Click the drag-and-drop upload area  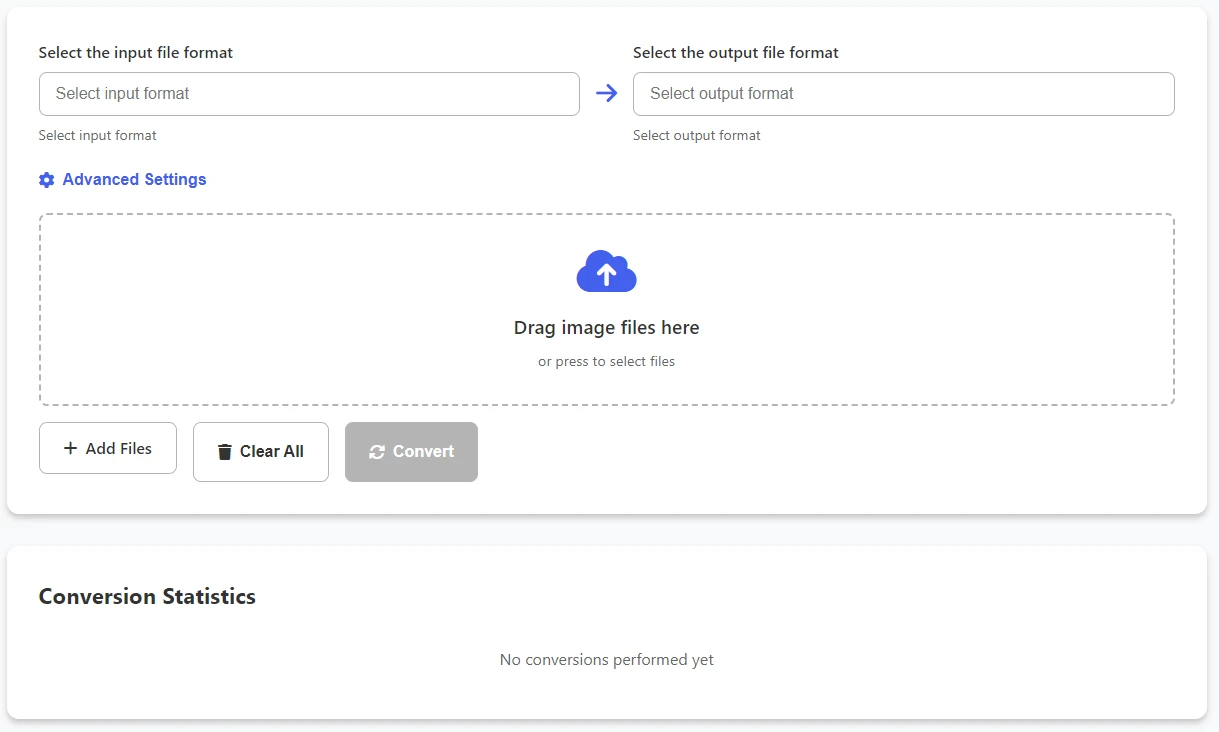point(606,308)
